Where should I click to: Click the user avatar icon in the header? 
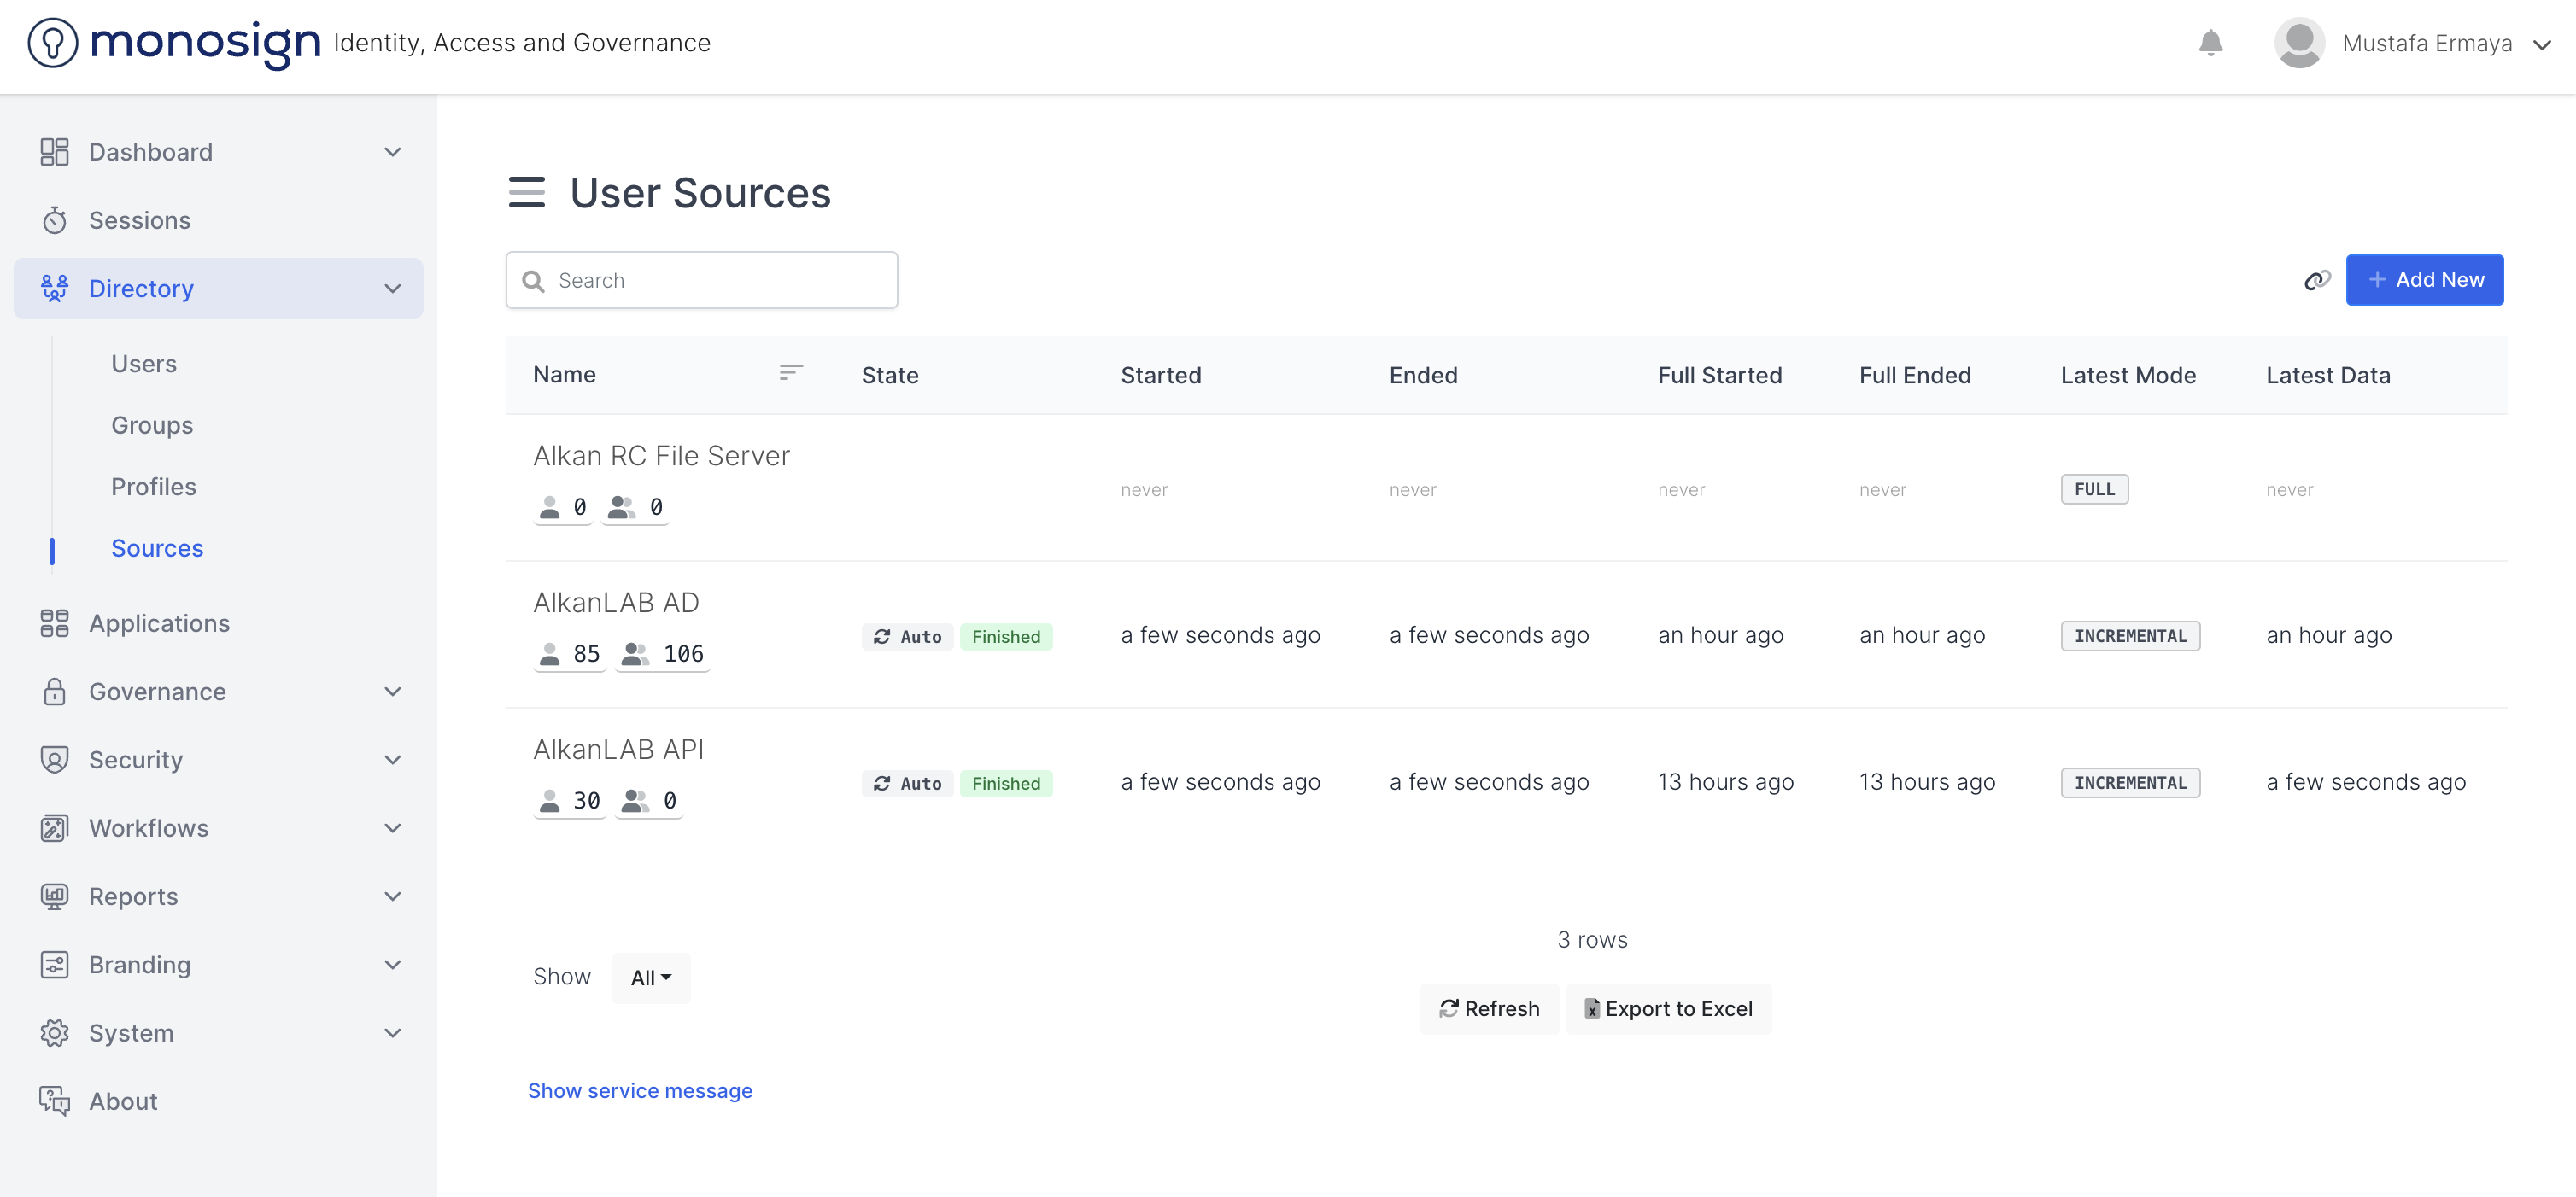[x=2298, y=43]
